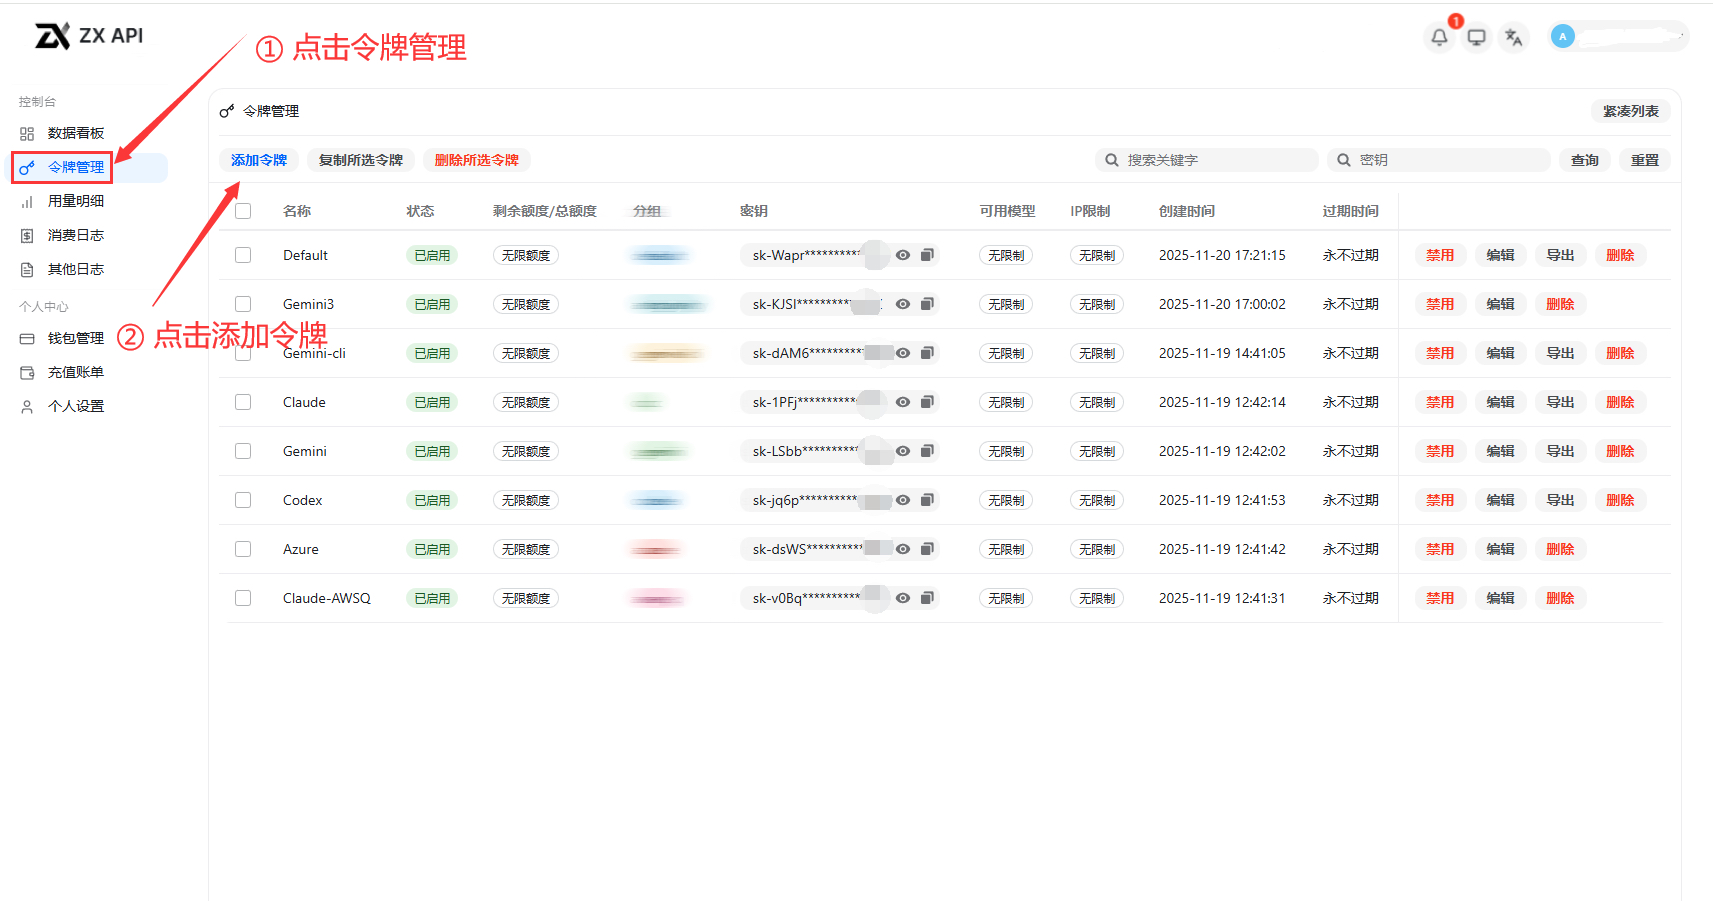Toggle display theme with the monitor icon
The width and height of the screenshot is (1713, 901).
(x=1476, y=36)
